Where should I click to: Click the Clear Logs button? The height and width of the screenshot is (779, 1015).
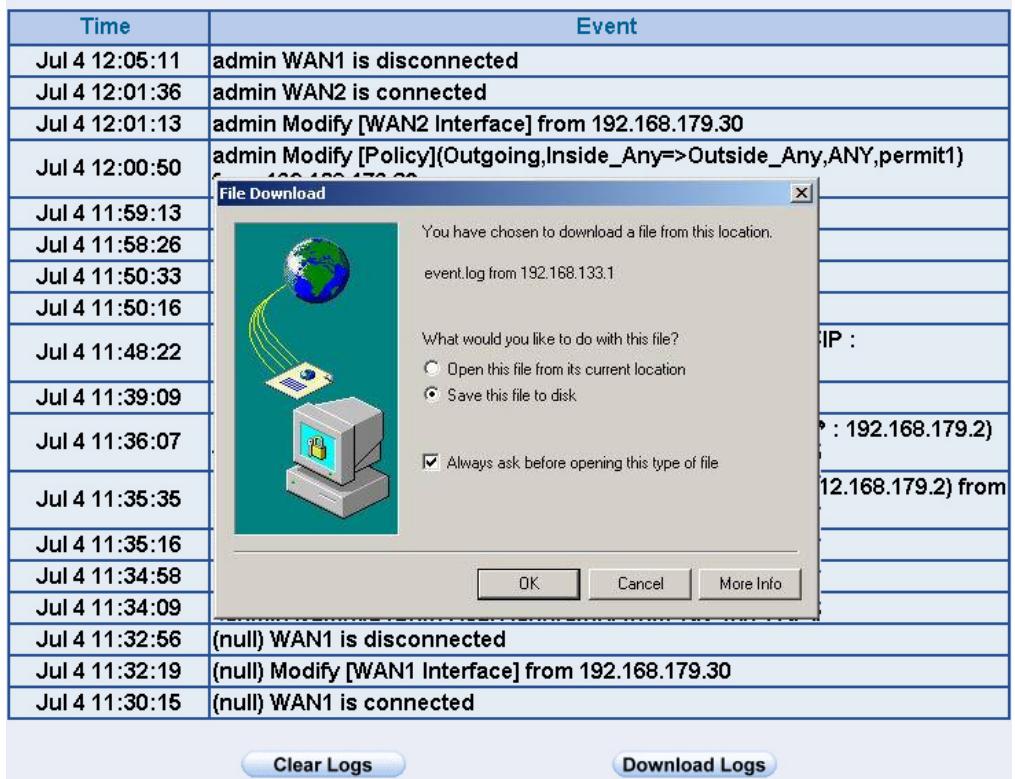coord(323,764)
